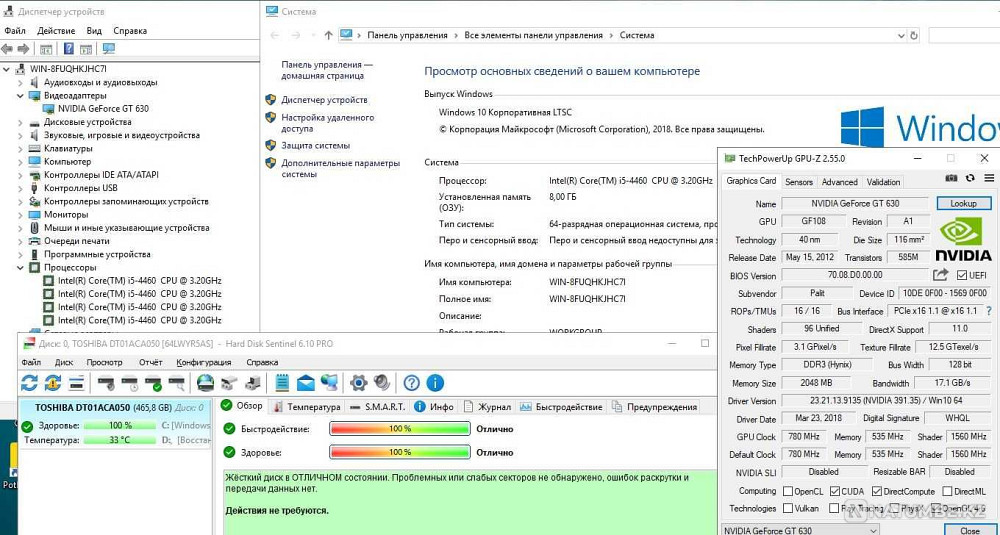Click the blue help icon in Device Manager toolbar

[69, 48]
